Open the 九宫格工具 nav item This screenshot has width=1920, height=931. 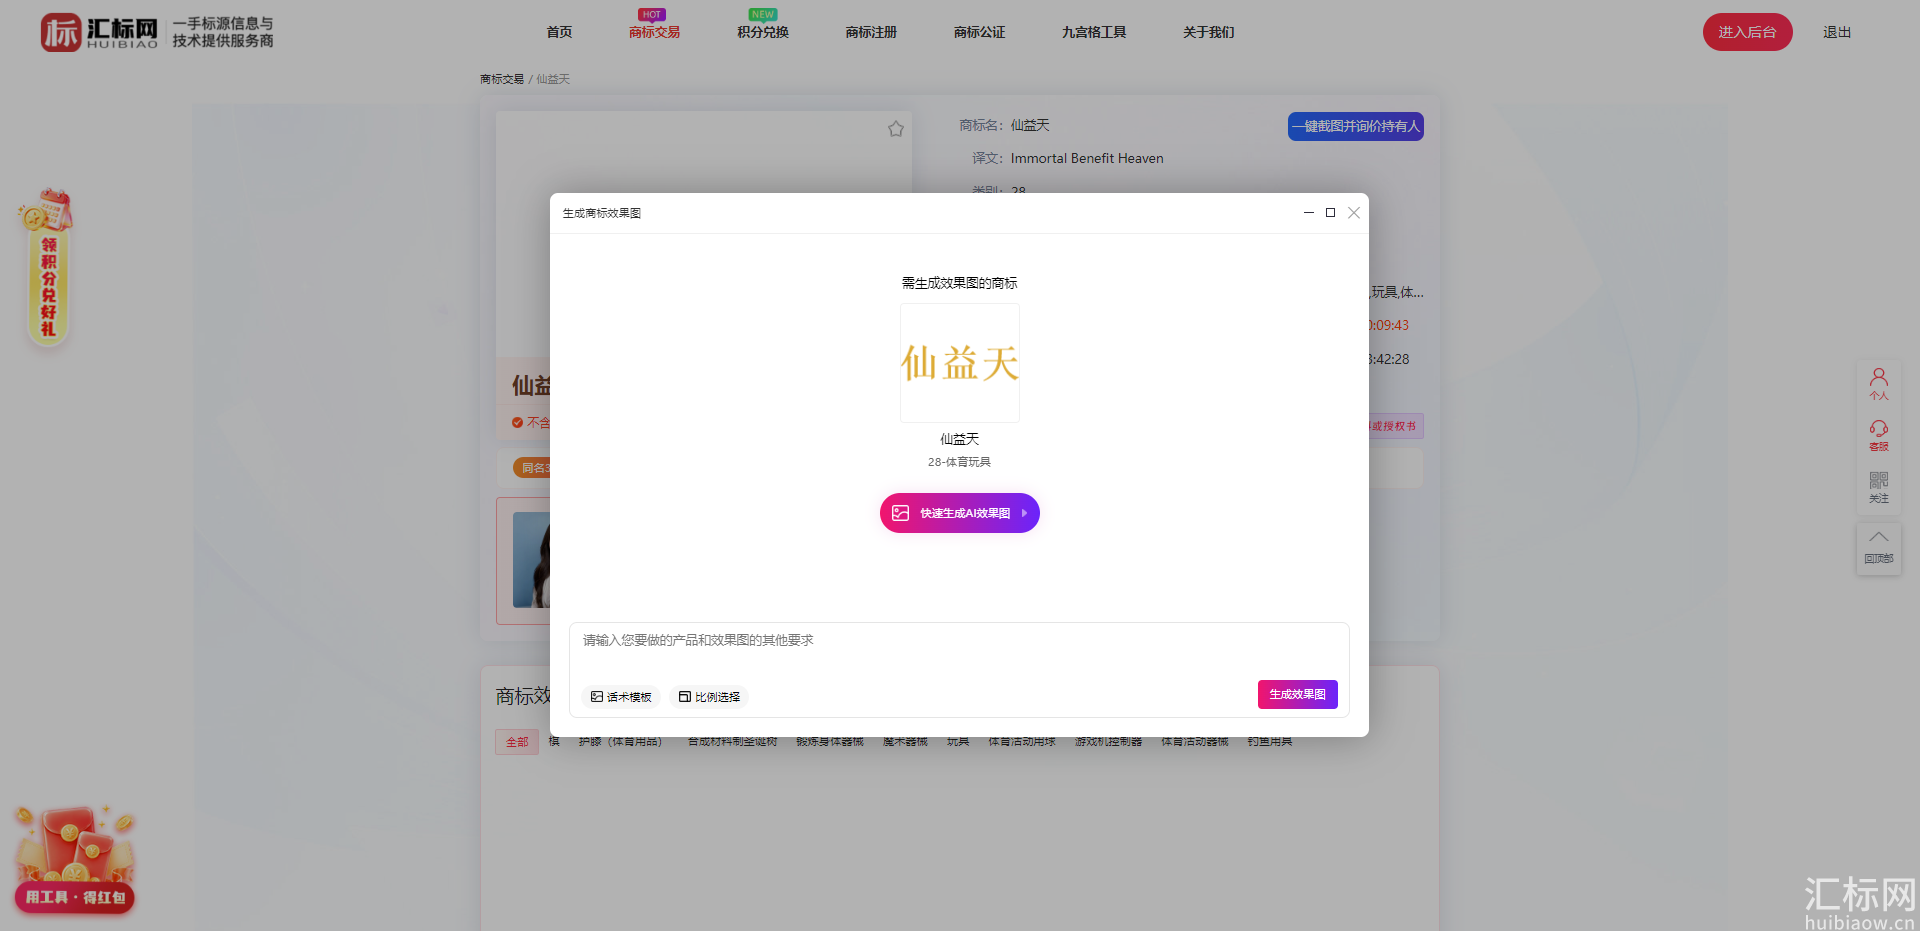tap(1094, 32)
